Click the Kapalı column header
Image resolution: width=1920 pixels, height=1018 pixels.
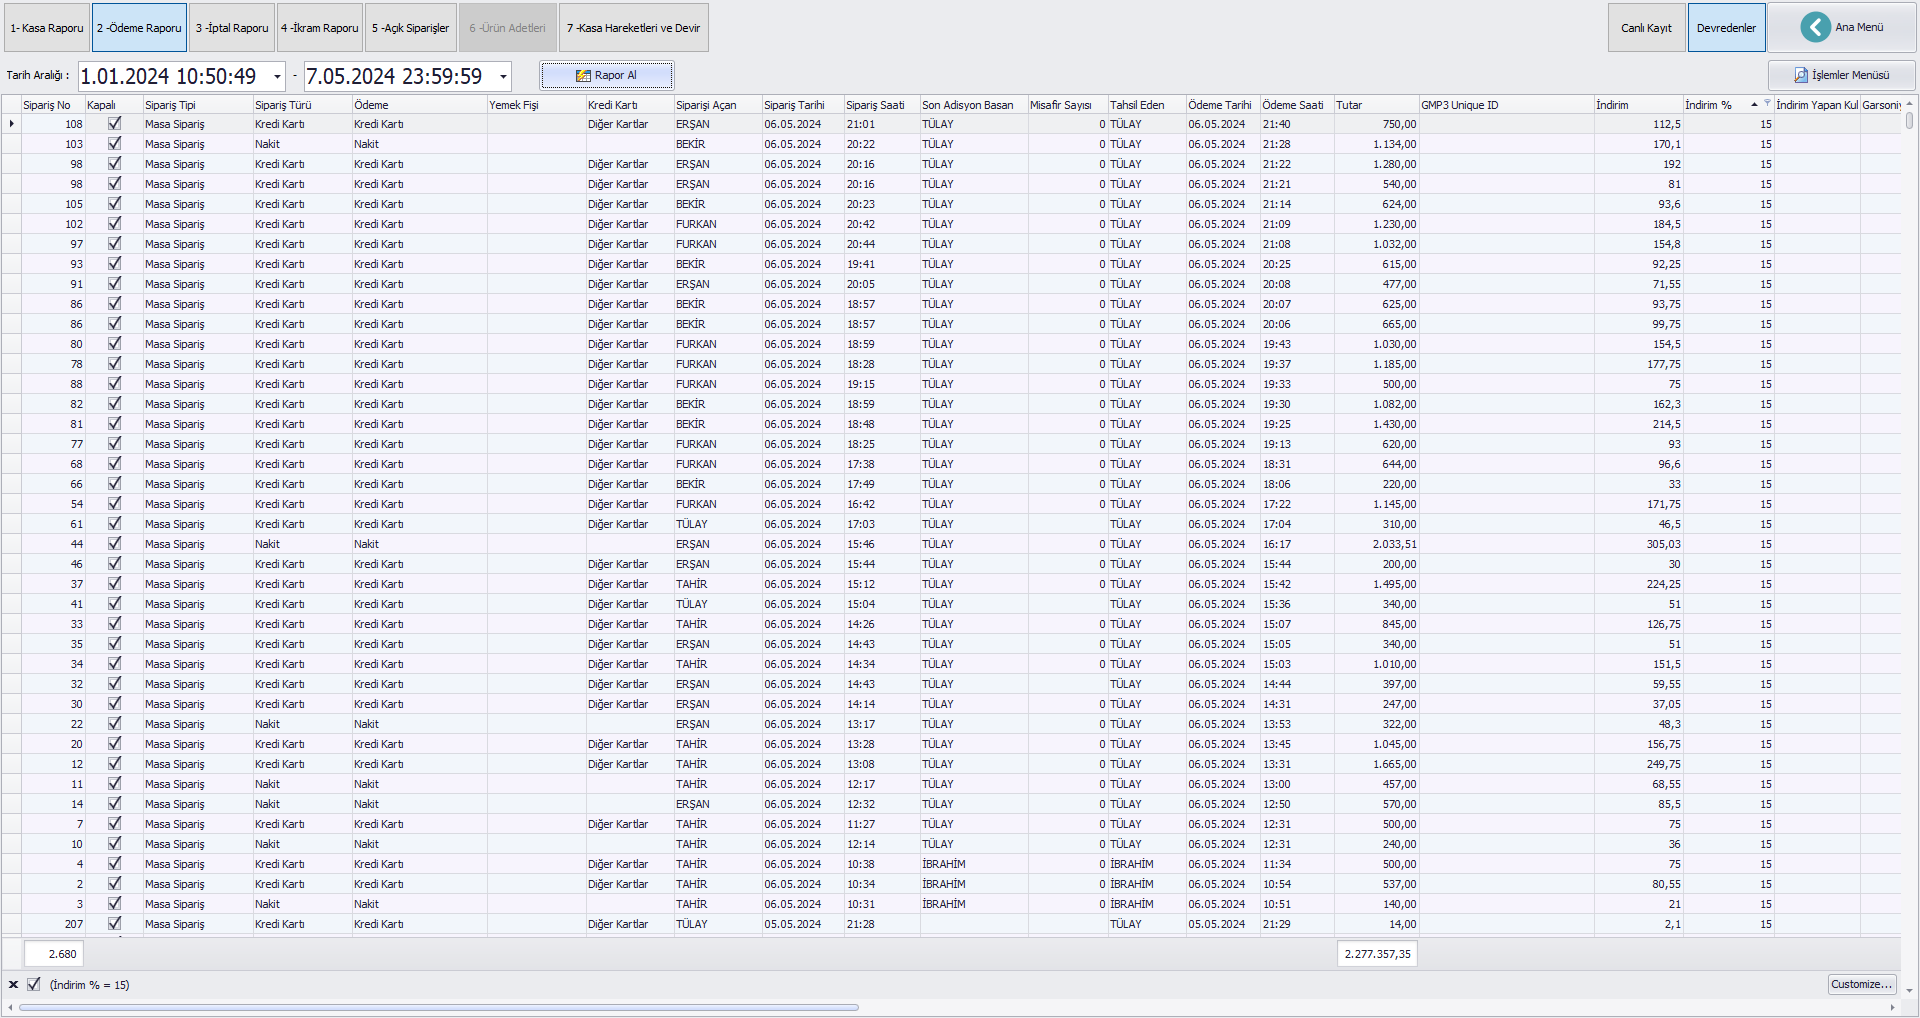(x=113, y=105)
